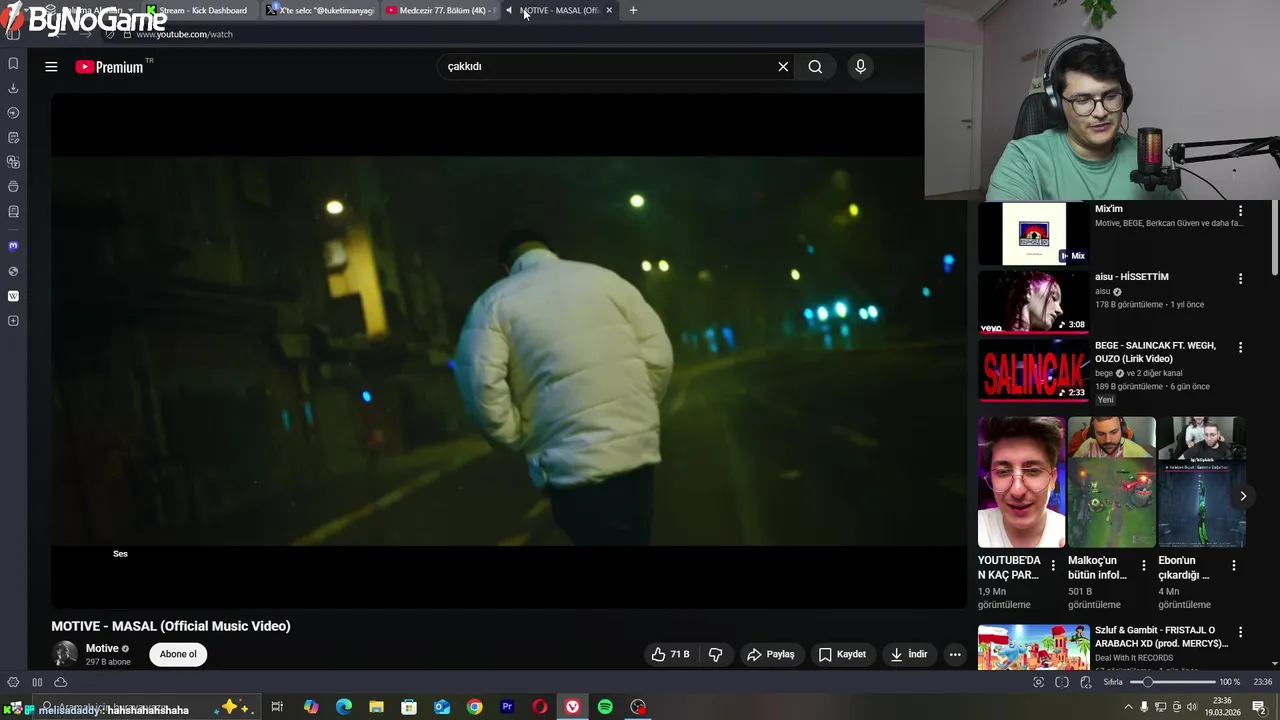Open Spotify from taskbar
This screenshot has height=720, width=1280.
[x=605, y=707]
